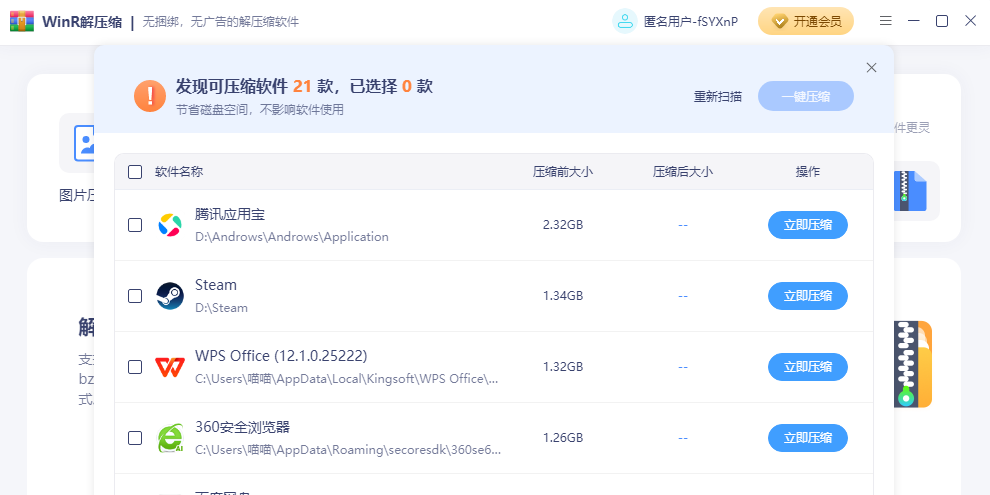This screenshot has width=990, height=495.
Task: Compress Steam with its 立即压缩 button
Action: [807, 296]
